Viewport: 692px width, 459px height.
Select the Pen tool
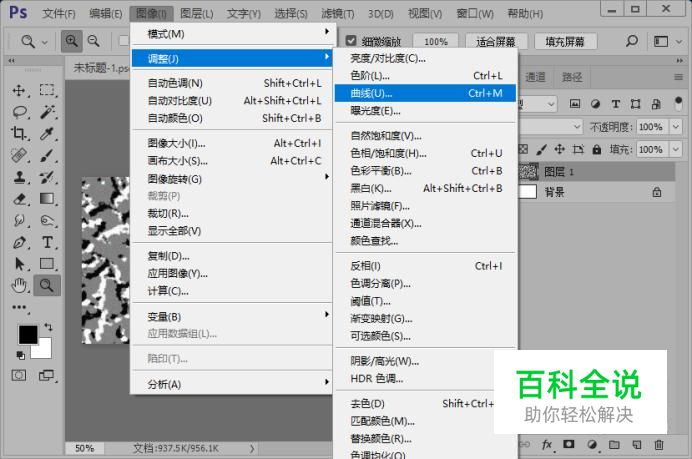[19, 242]
